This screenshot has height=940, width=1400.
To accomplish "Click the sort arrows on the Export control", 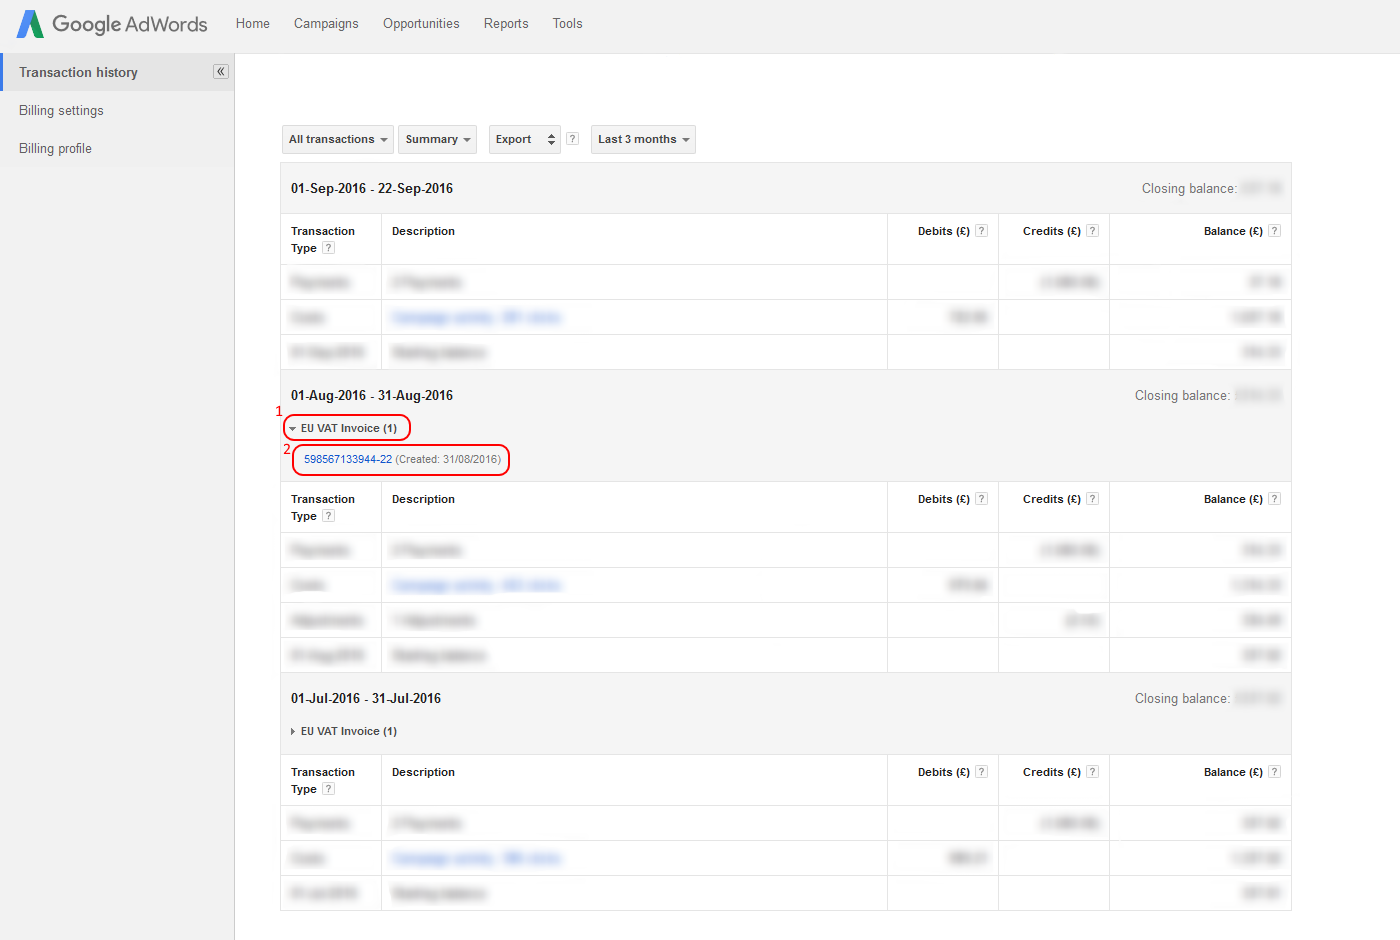I will point(550,139).
